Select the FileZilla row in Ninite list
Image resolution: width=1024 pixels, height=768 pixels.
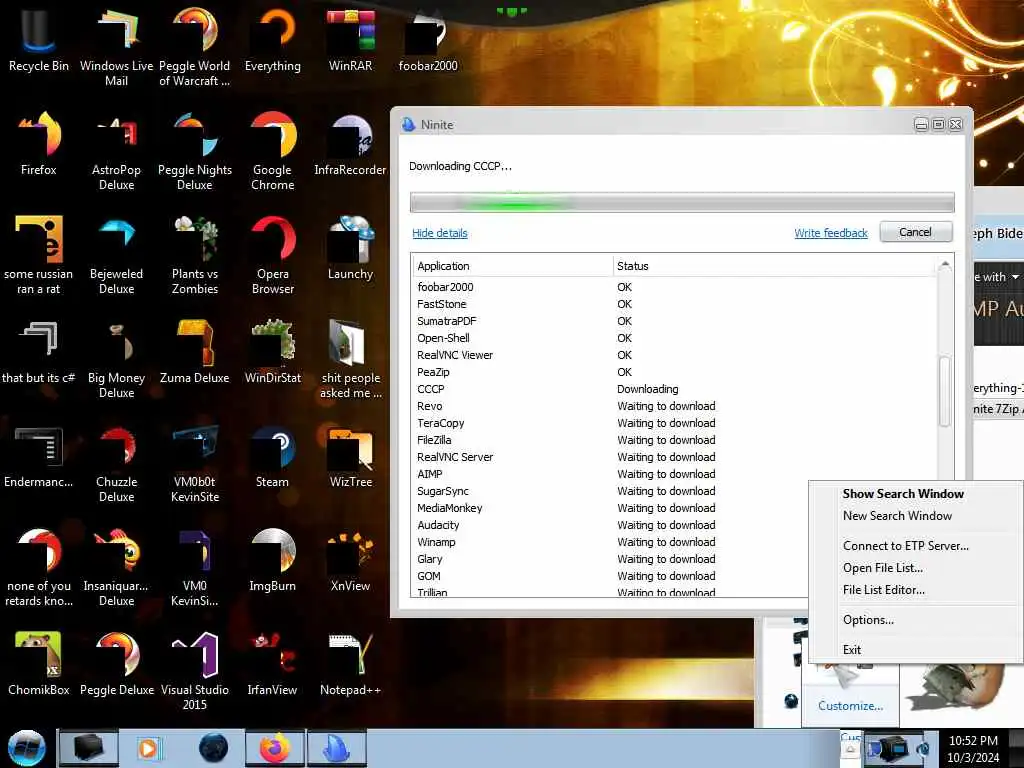click(676, 440)
